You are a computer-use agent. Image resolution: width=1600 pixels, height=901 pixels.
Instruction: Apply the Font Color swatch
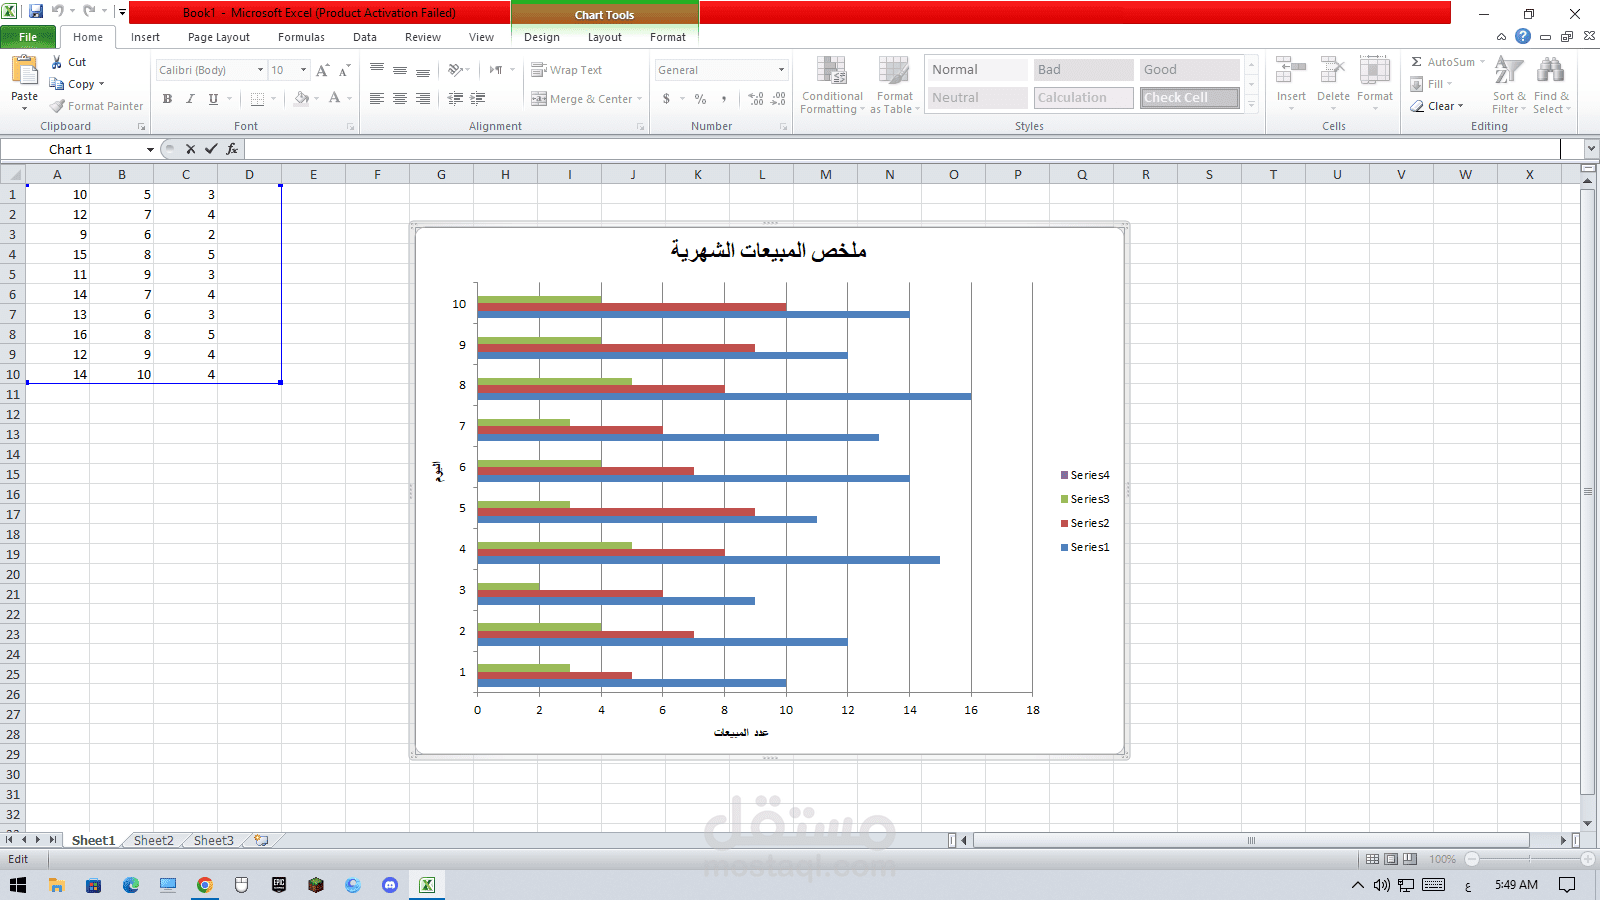tap(334, 98)
